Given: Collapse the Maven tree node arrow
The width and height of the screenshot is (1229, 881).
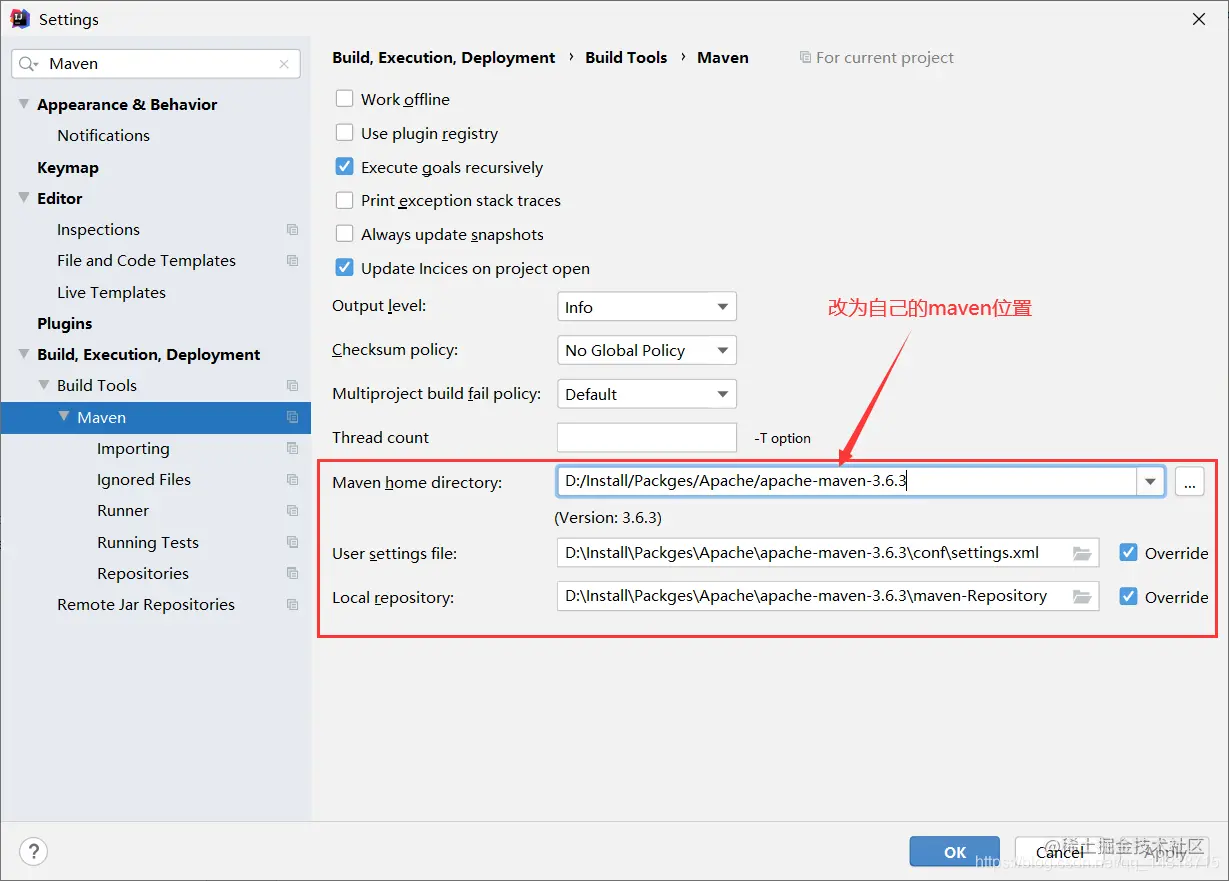Looking at the screenshot, I should (x=64, y=417).
